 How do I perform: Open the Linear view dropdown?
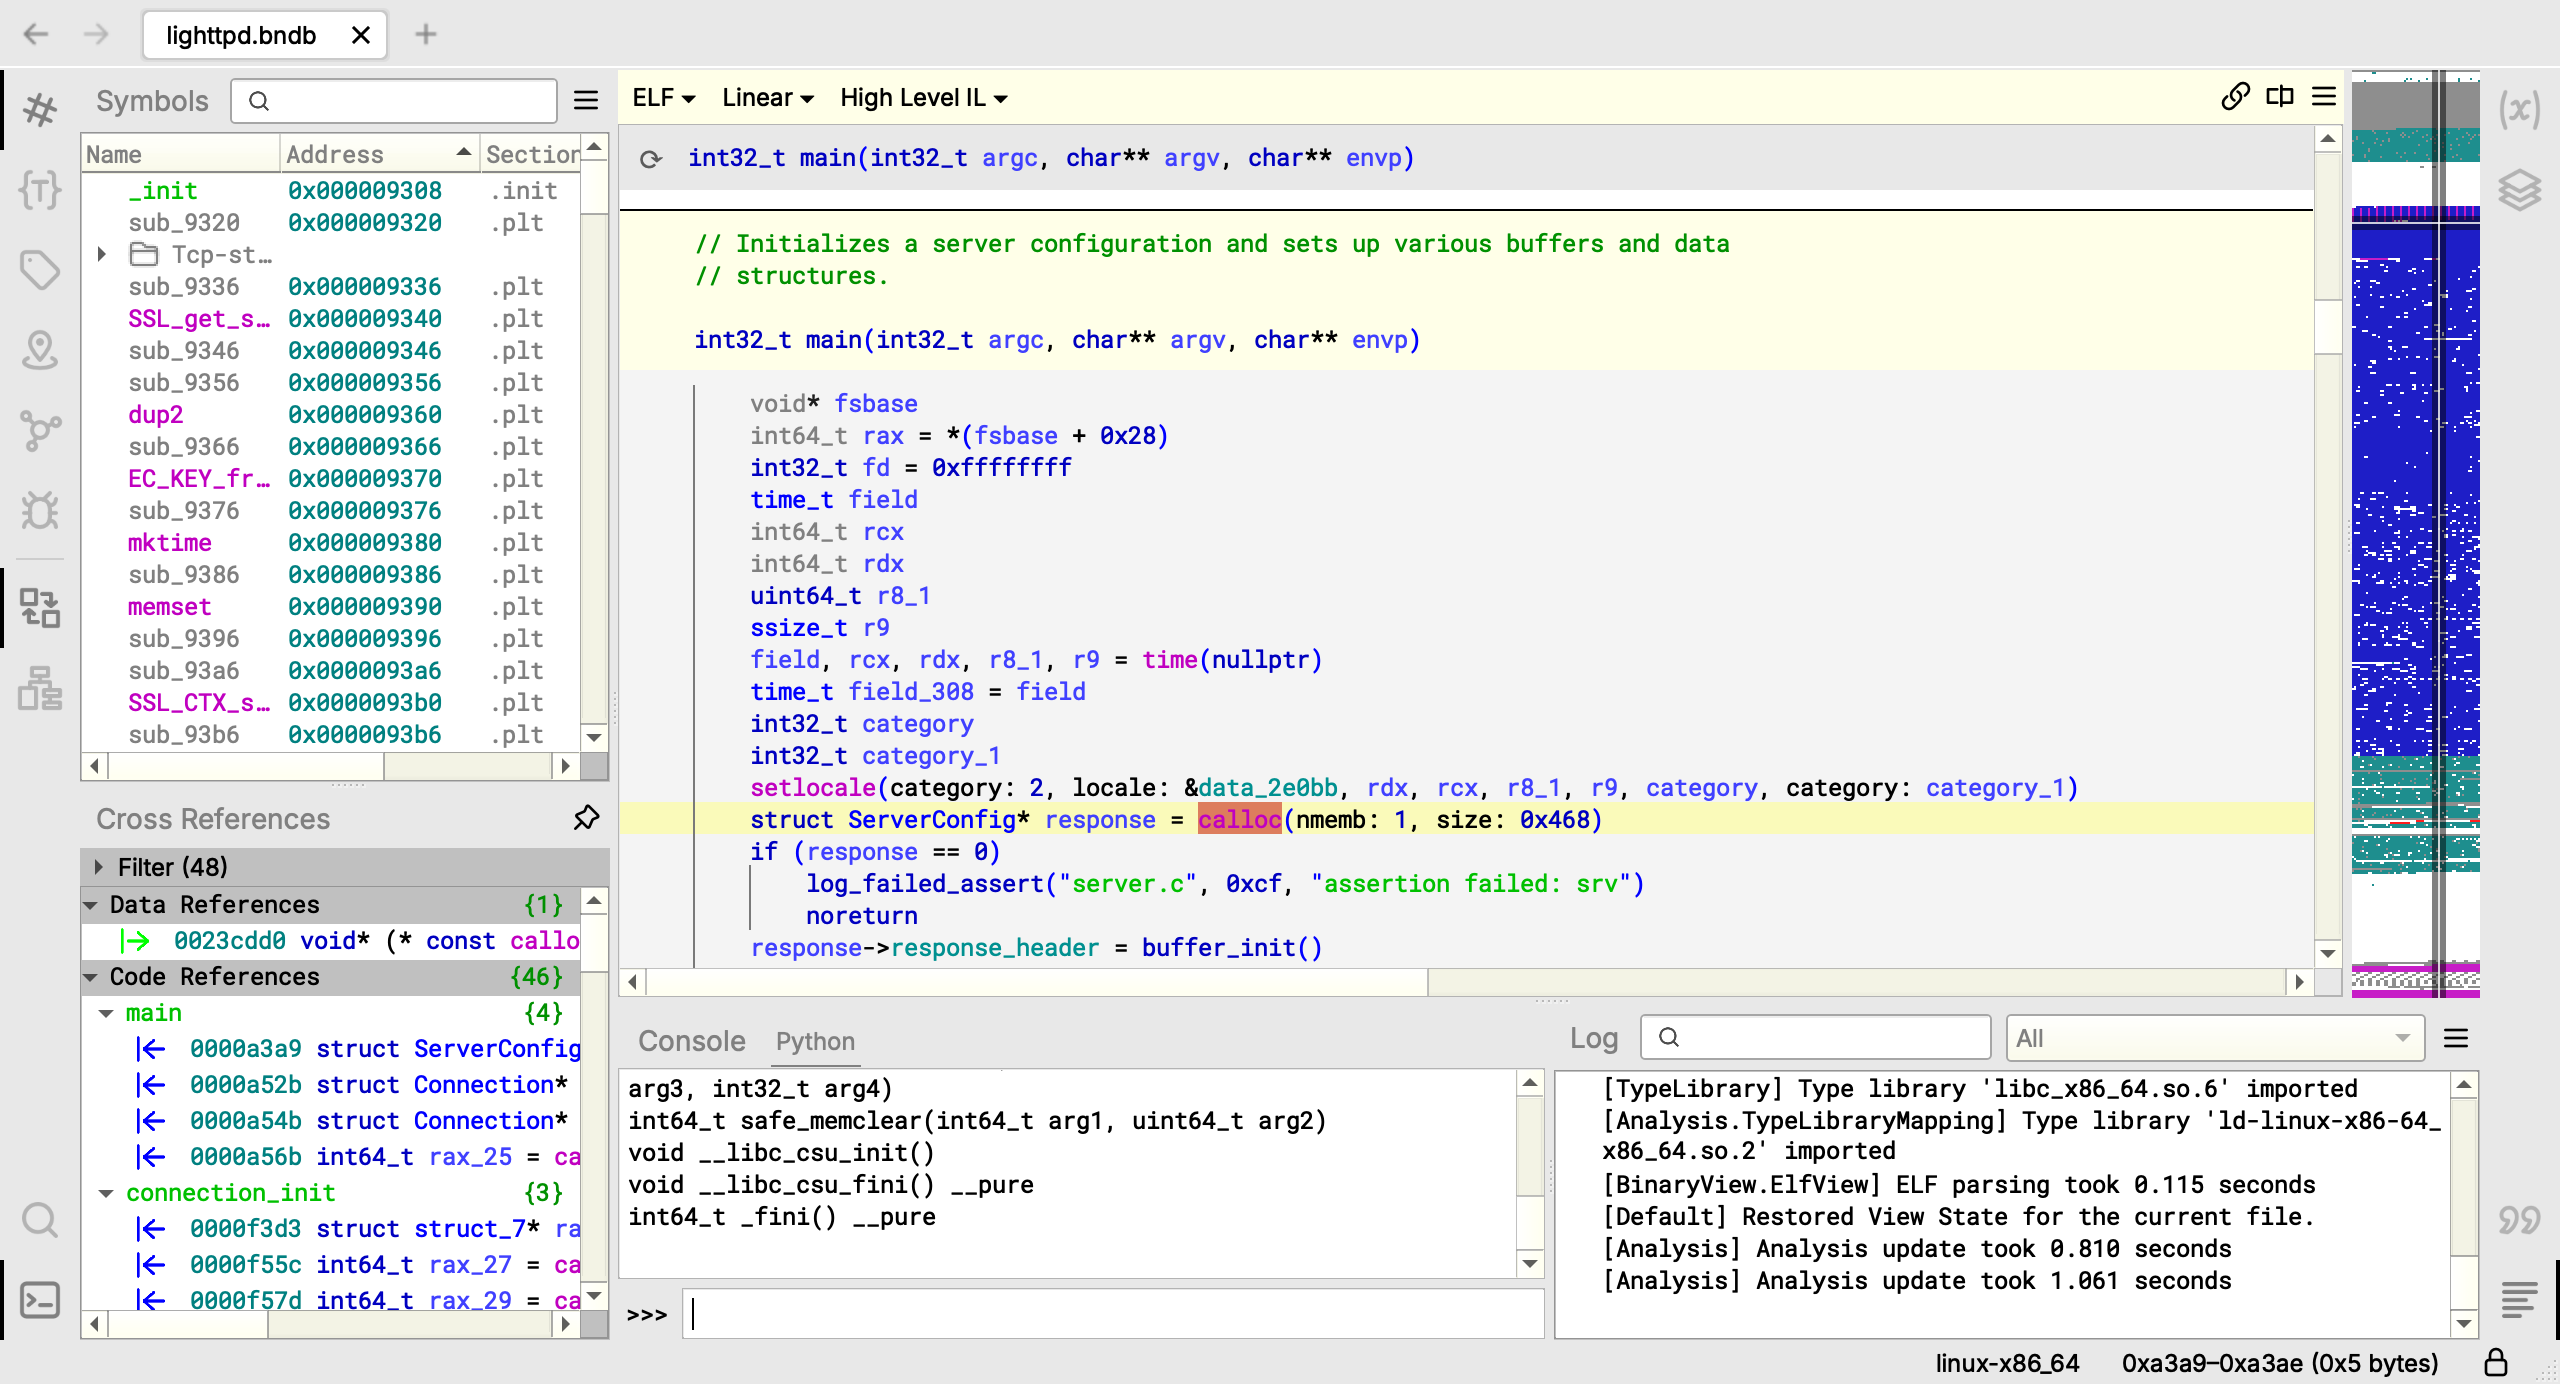pyautogui.click(x=767, y=98)
